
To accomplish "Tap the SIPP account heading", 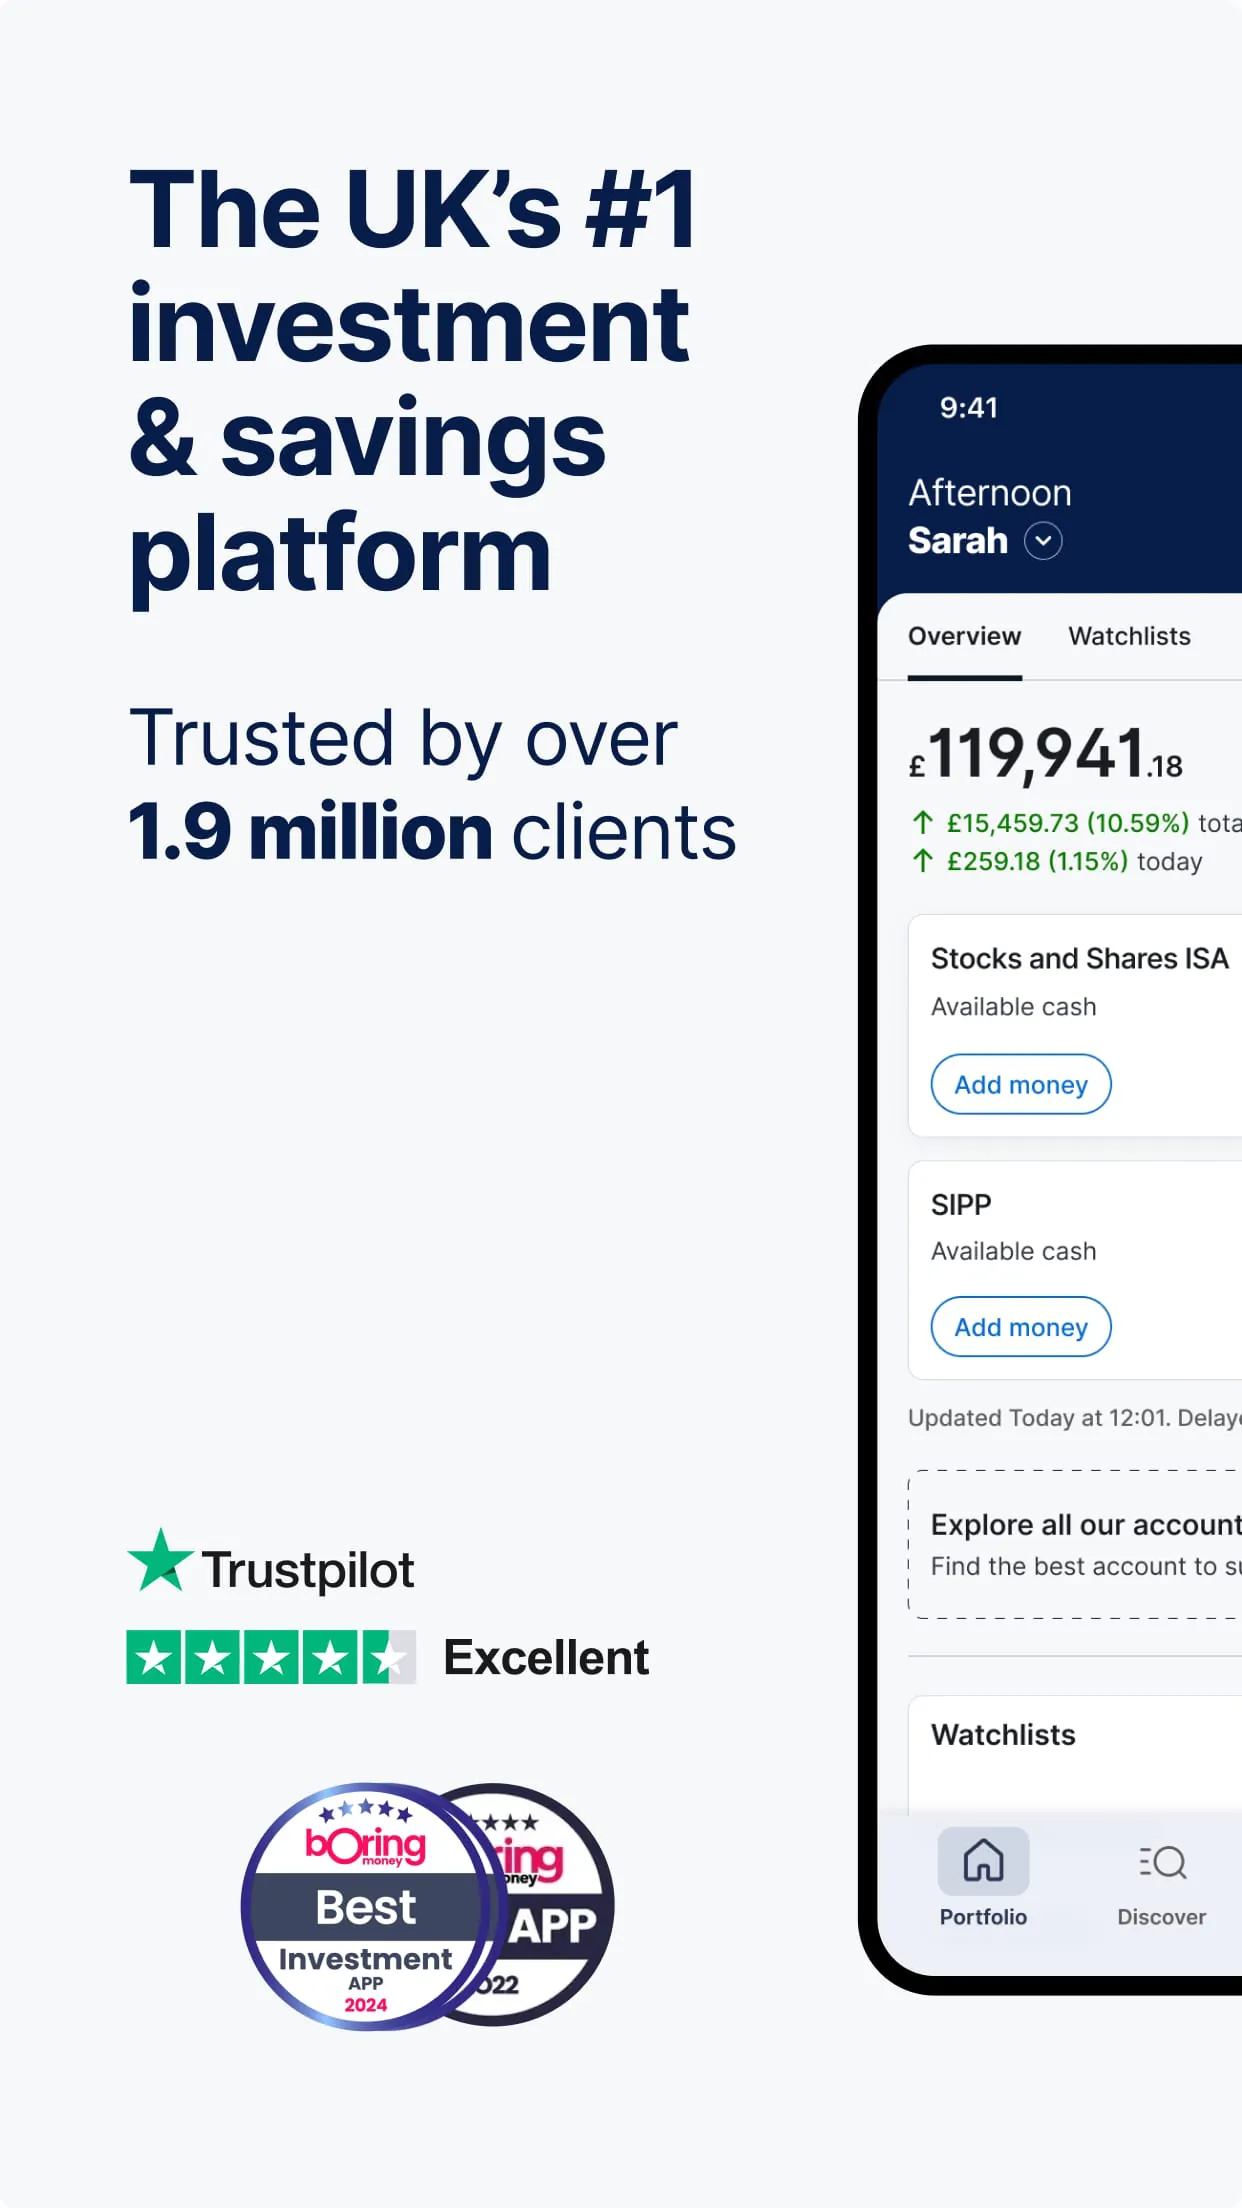I will (x=961, y=1204).
